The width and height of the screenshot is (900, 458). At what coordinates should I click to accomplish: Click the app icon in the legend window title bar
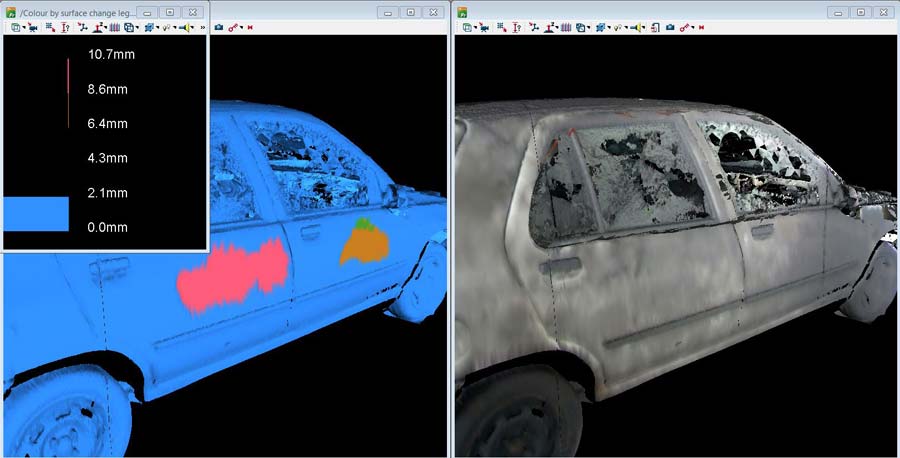point(10,12)
